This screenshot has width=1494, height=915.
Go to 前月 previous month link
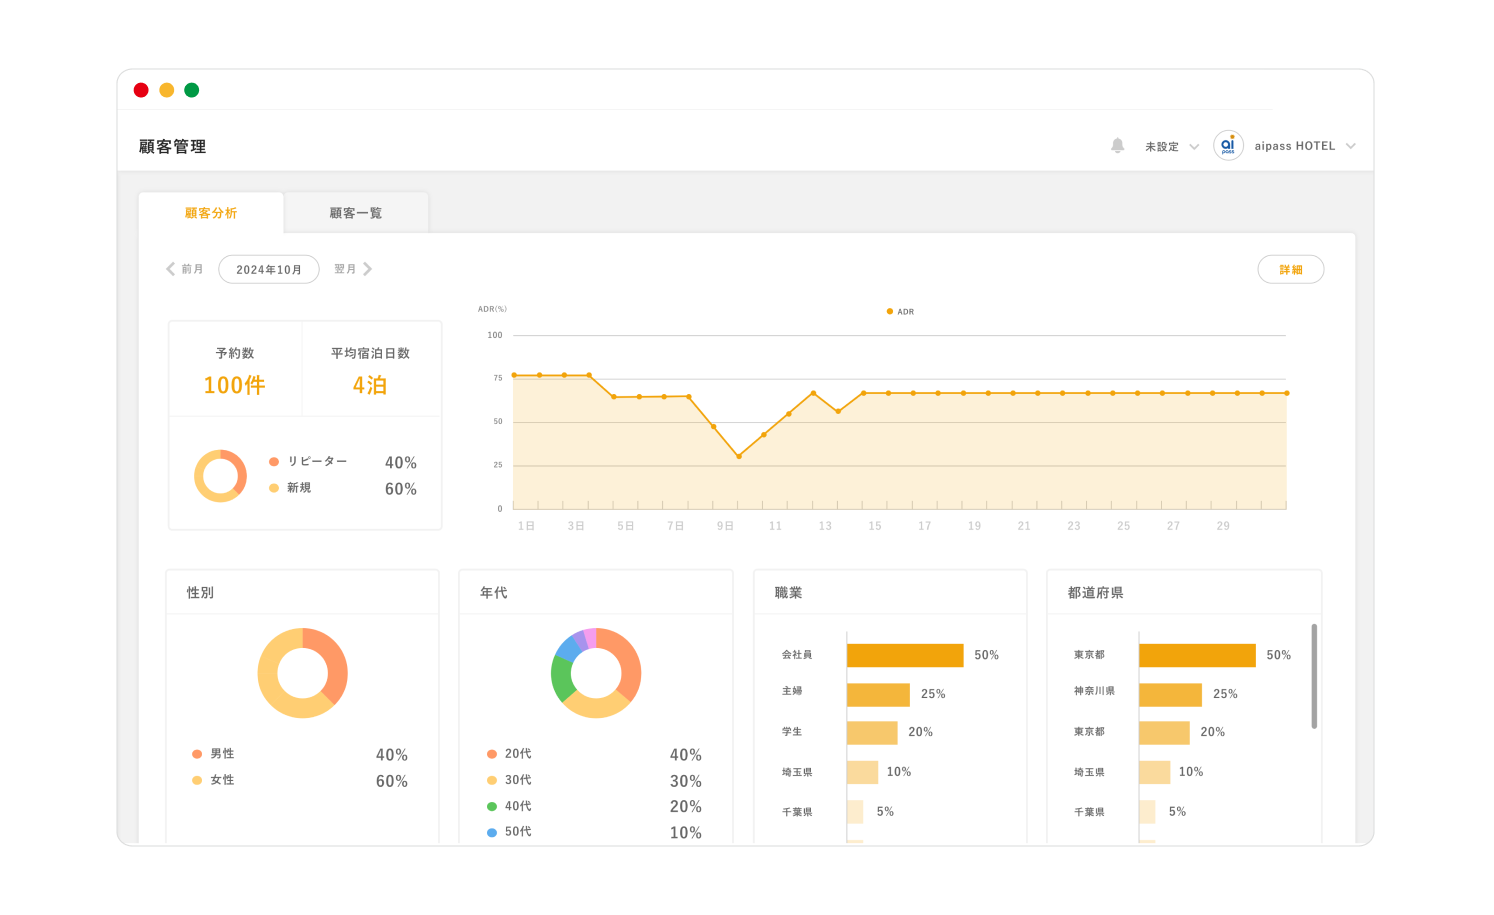click(x=192, y=269)
